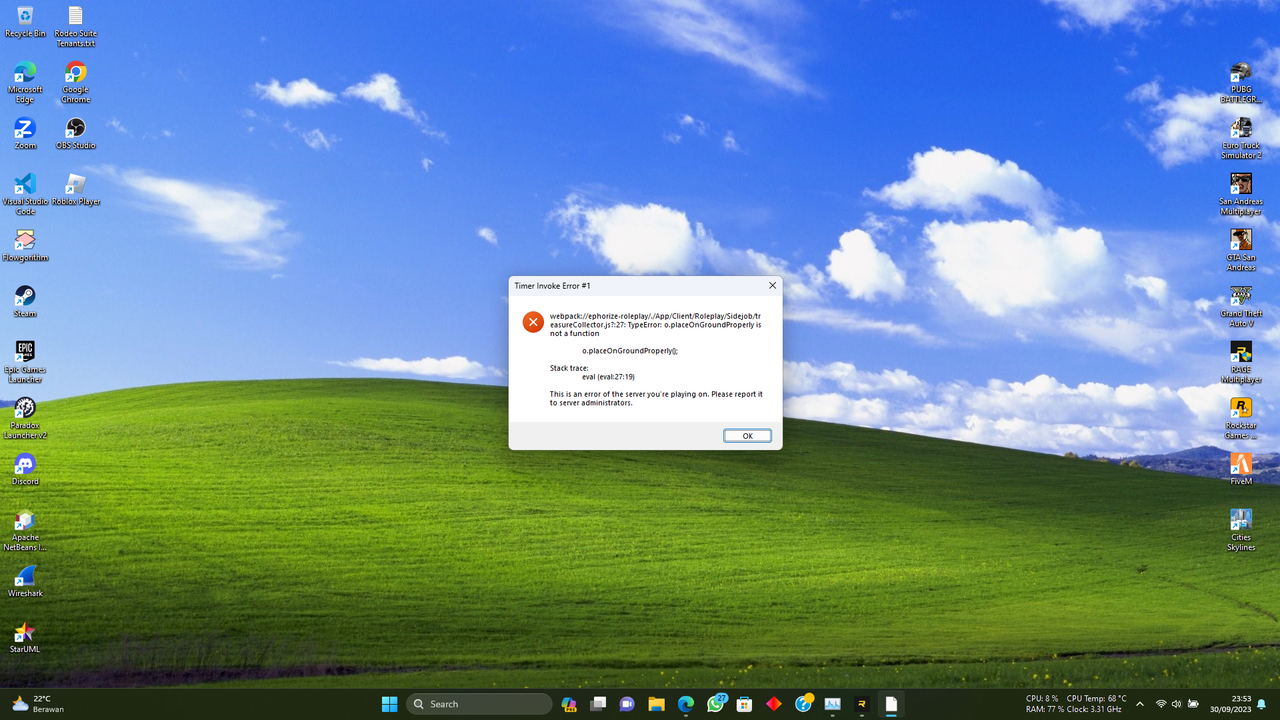Select the StarUML desktop shortcut

[25, 637]
